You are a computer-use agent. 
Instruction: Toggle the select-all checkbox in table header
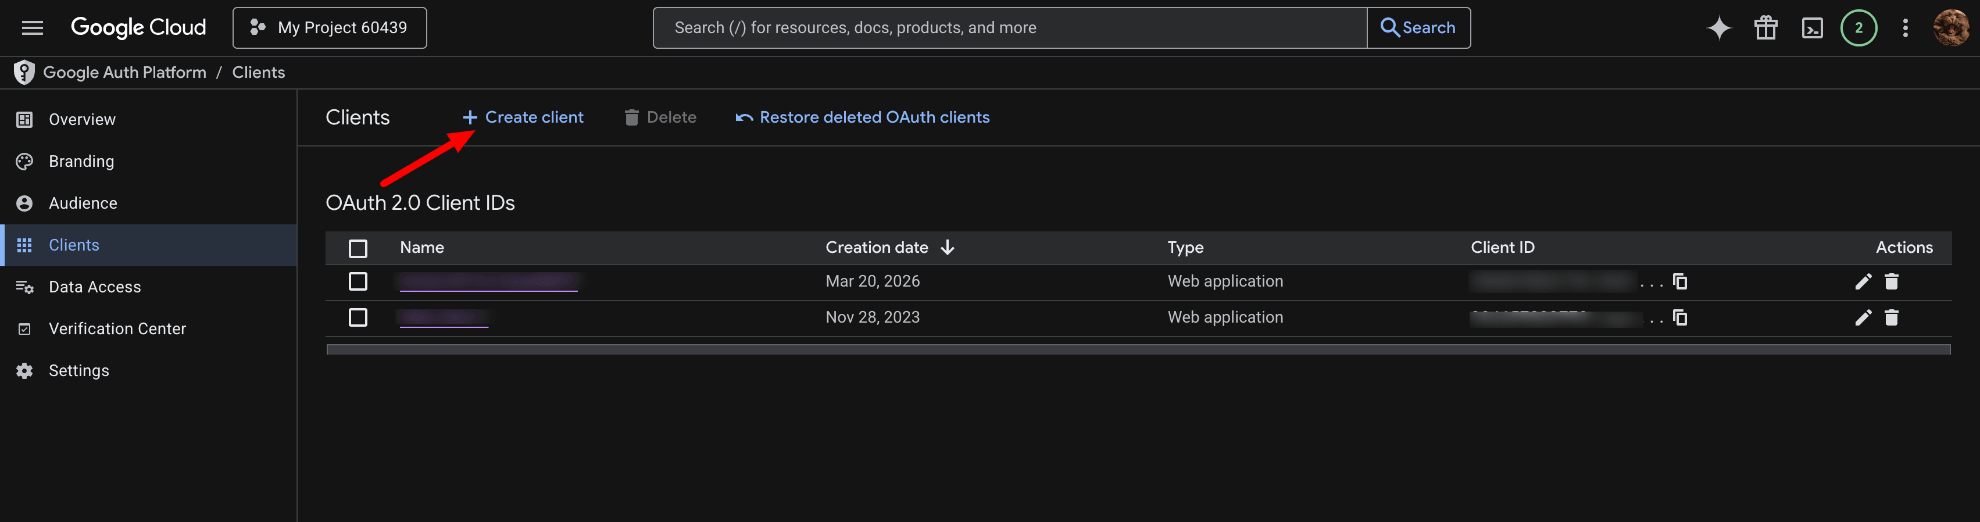pyautogui.click(x=358, y=248)
